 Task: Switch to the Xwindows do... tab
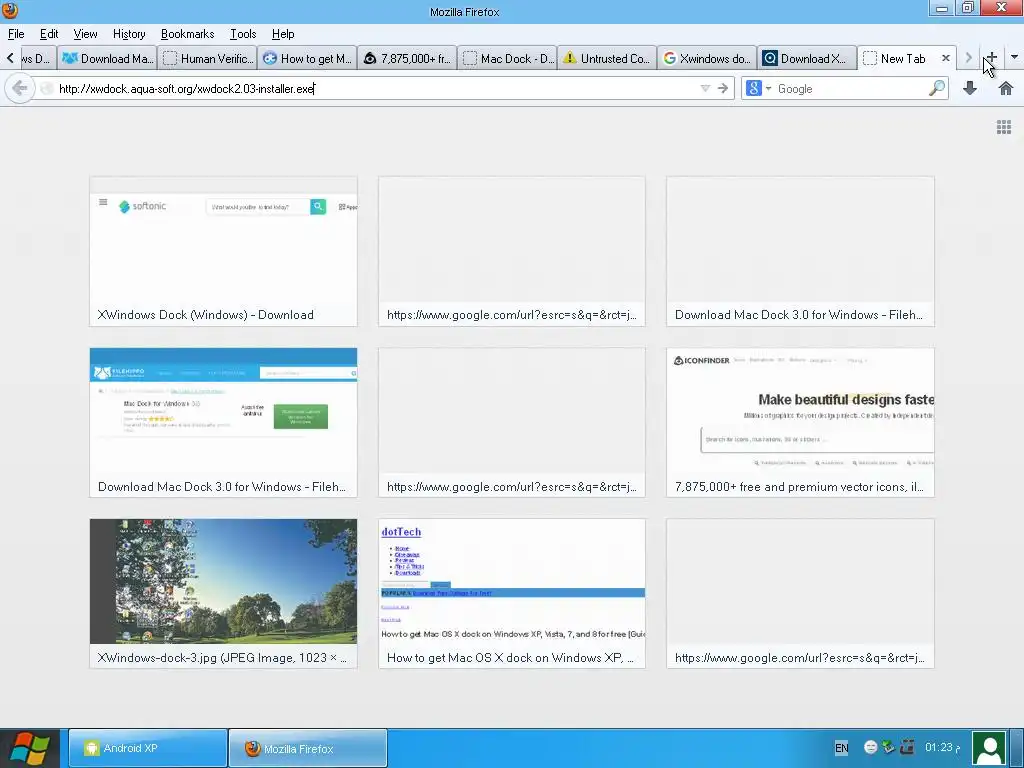(707, 58)
